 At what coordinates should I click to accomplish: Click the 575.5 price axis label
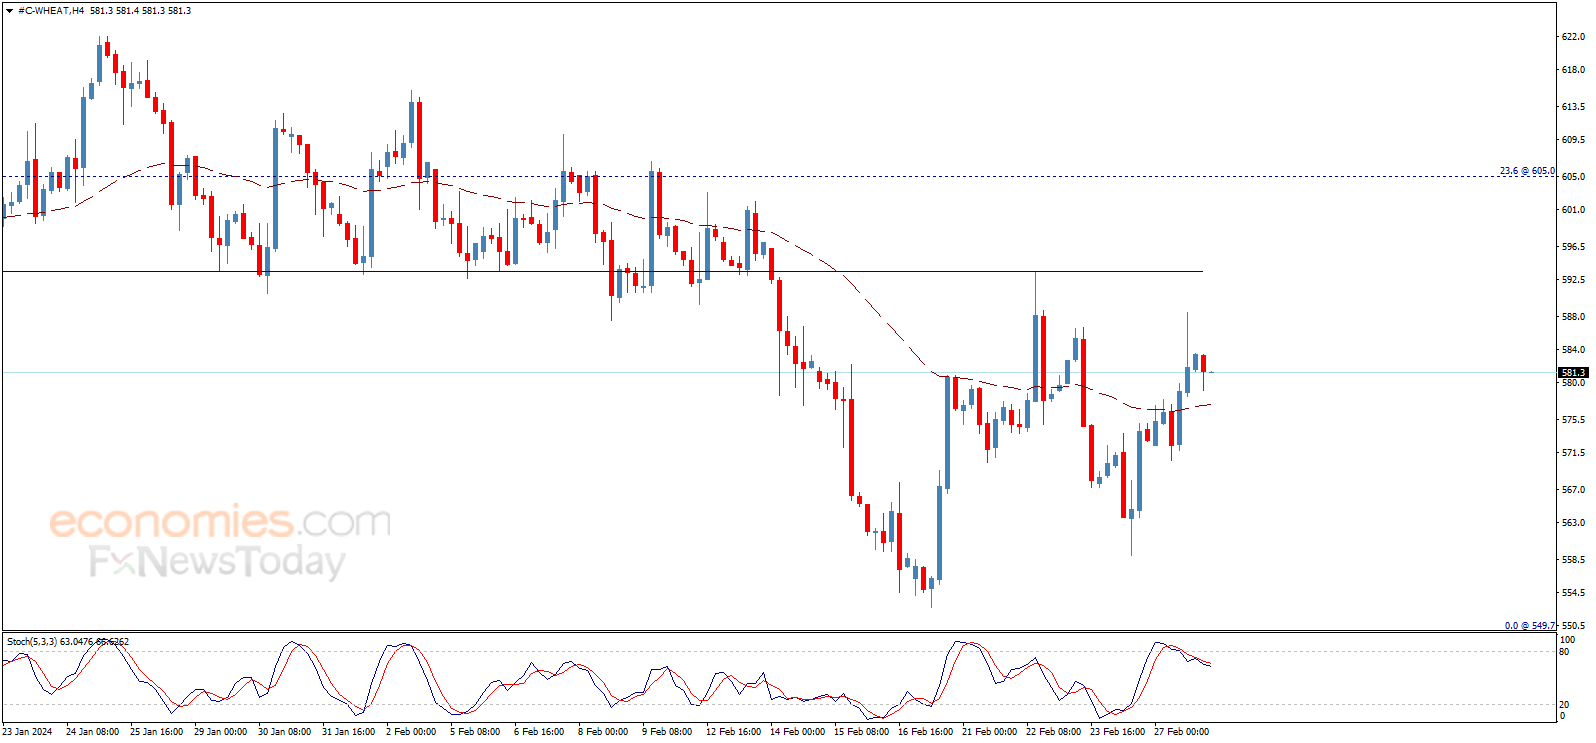(x=1573, y=420)
